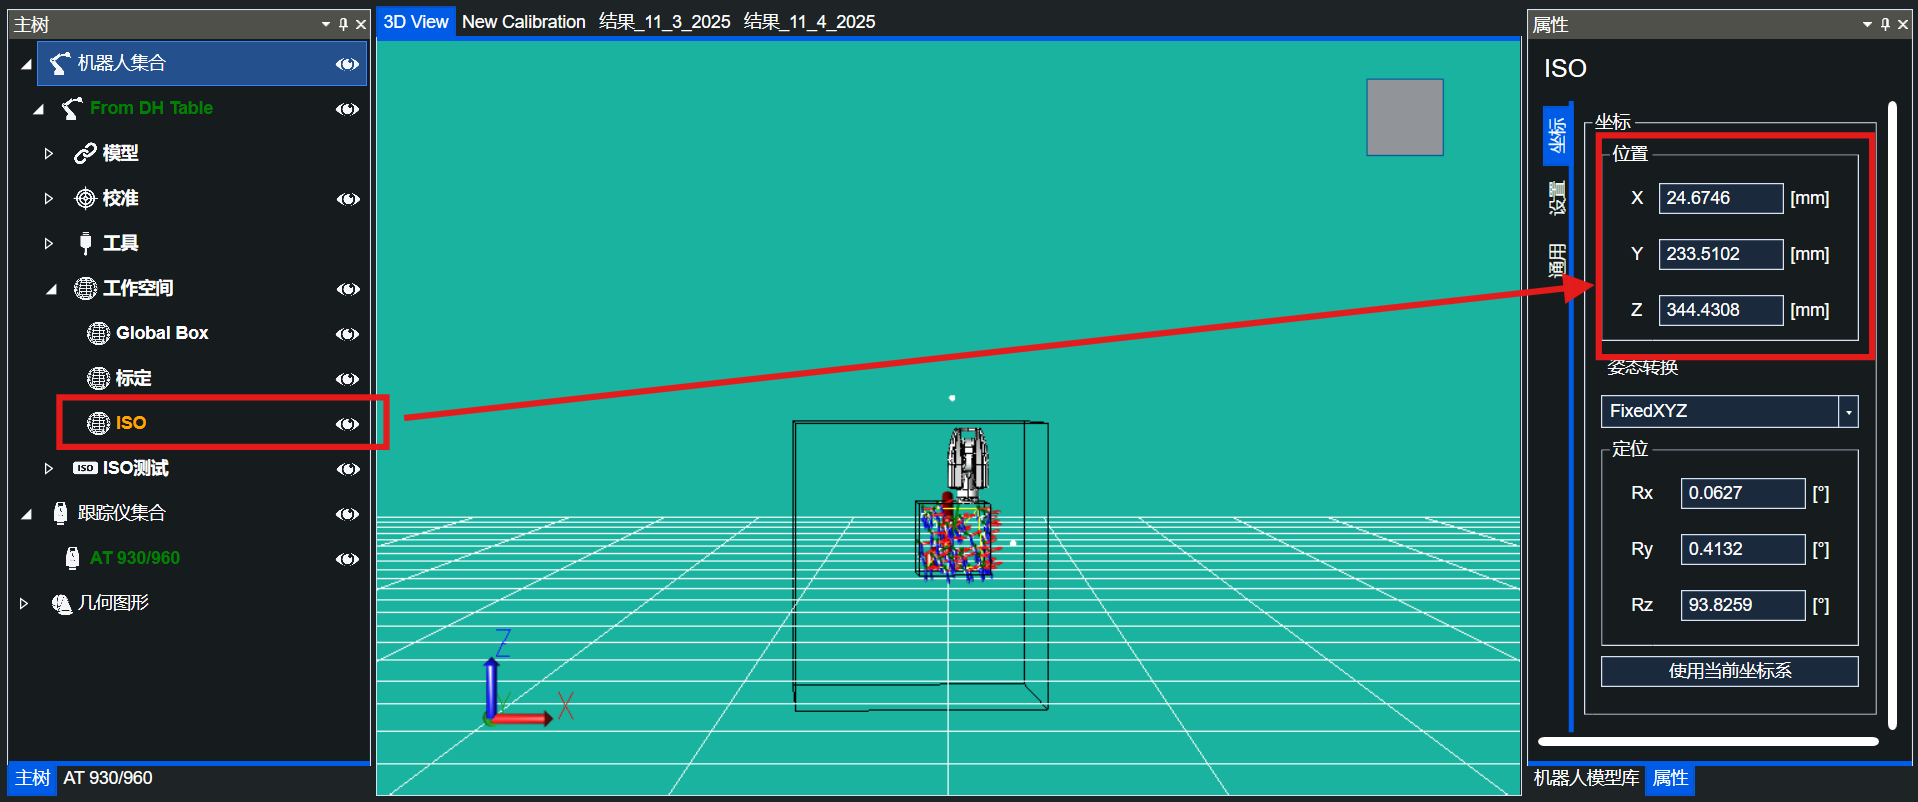Click the ISO badge icon beside ISO测试
The width and height of the screenshot is (1918, 802).
pyautogui.click(x=85, y=468)
